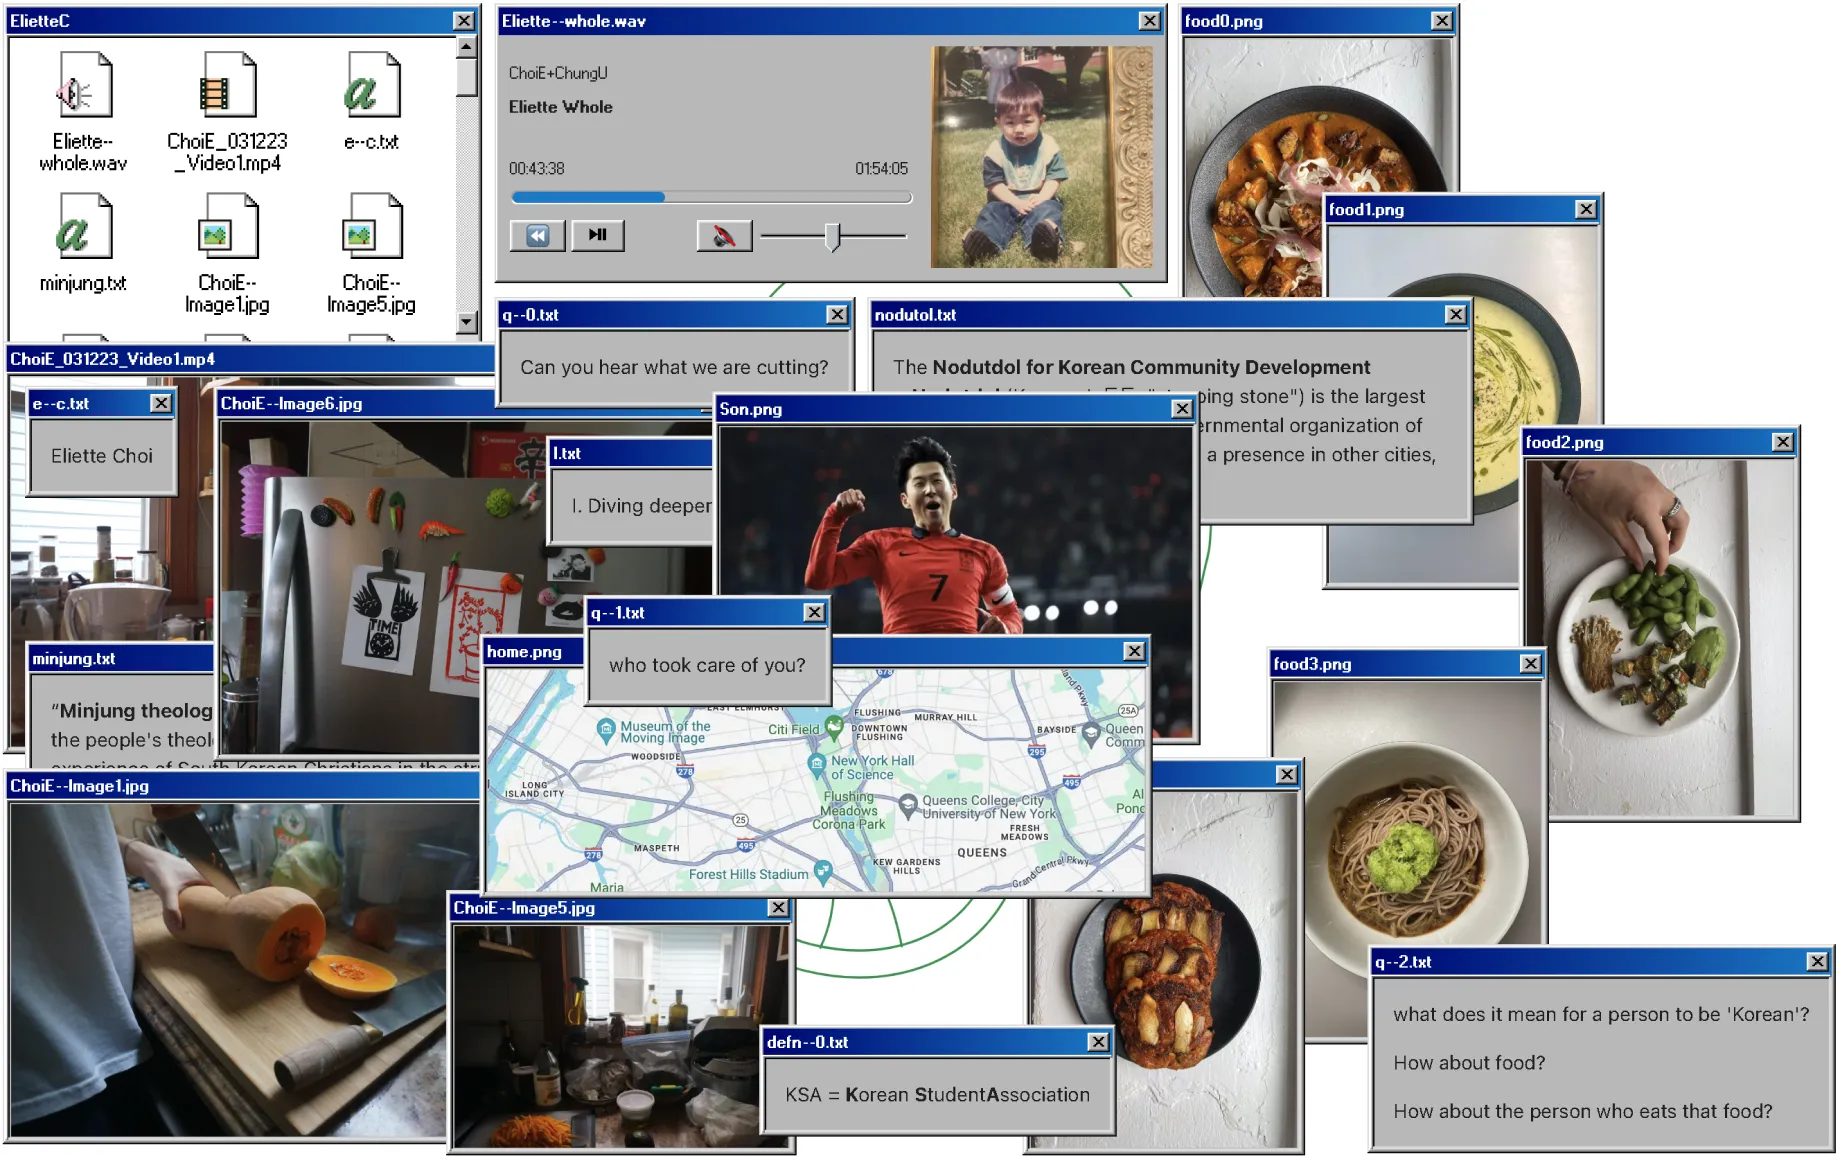
Task: Click the ChoiE_031223_Video1.mp4 title bar
Action: click(x=250, y=359)
